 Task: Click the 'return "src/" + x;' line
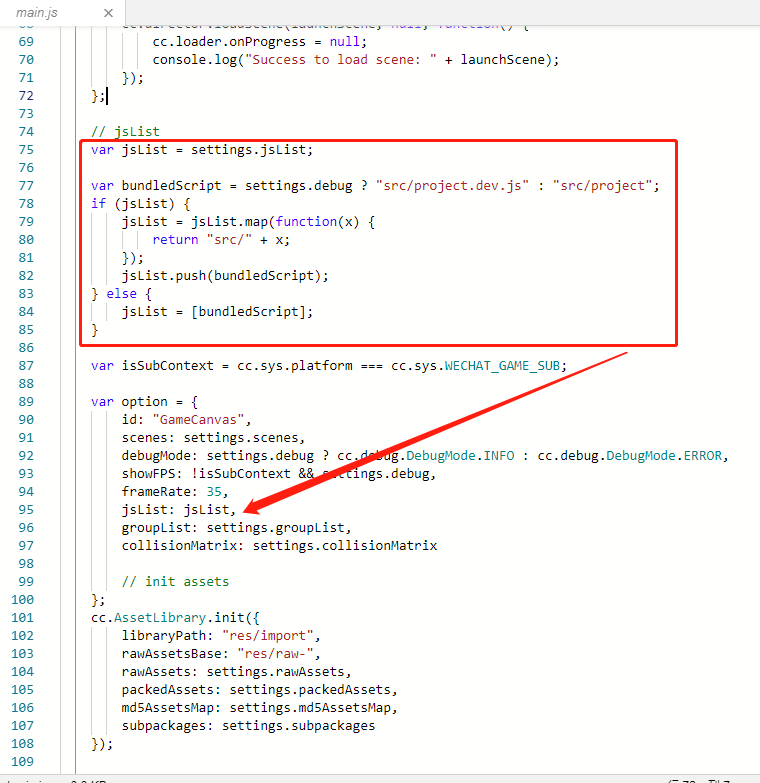point(221,240)
